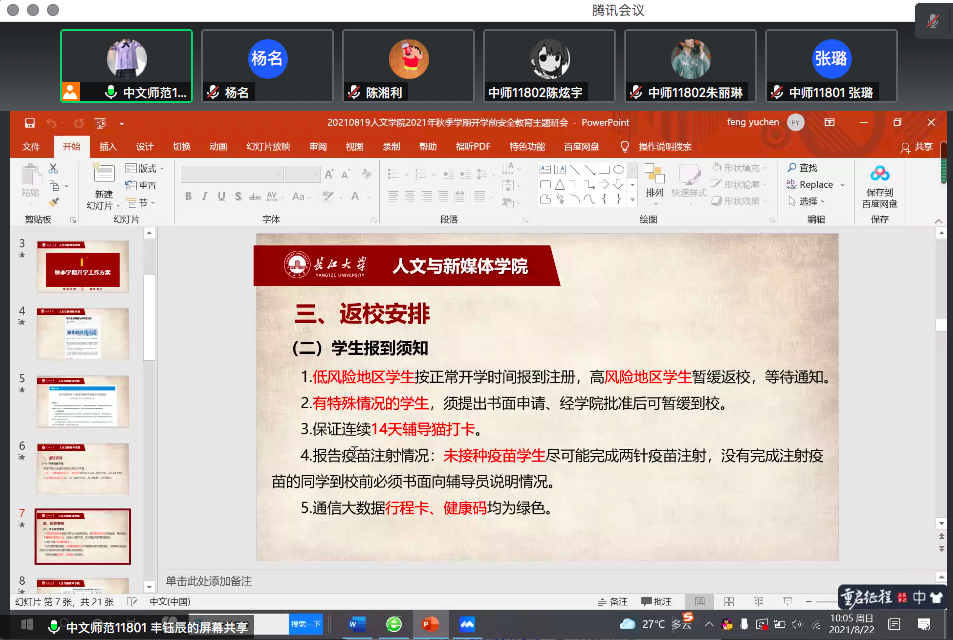
Task: Open the Slide Show (幻灯片放映) tab
Action: [268, 146]
